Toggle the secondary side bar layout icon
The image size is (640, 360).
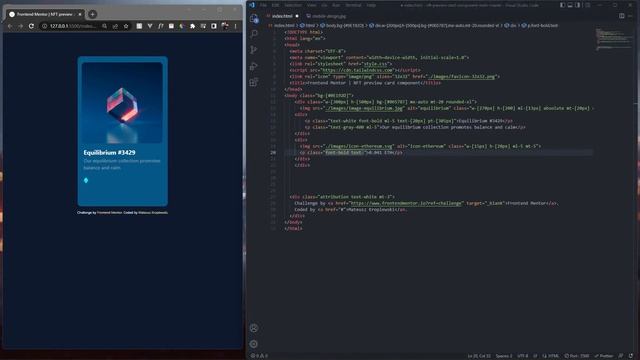click(x=578, y=5)
